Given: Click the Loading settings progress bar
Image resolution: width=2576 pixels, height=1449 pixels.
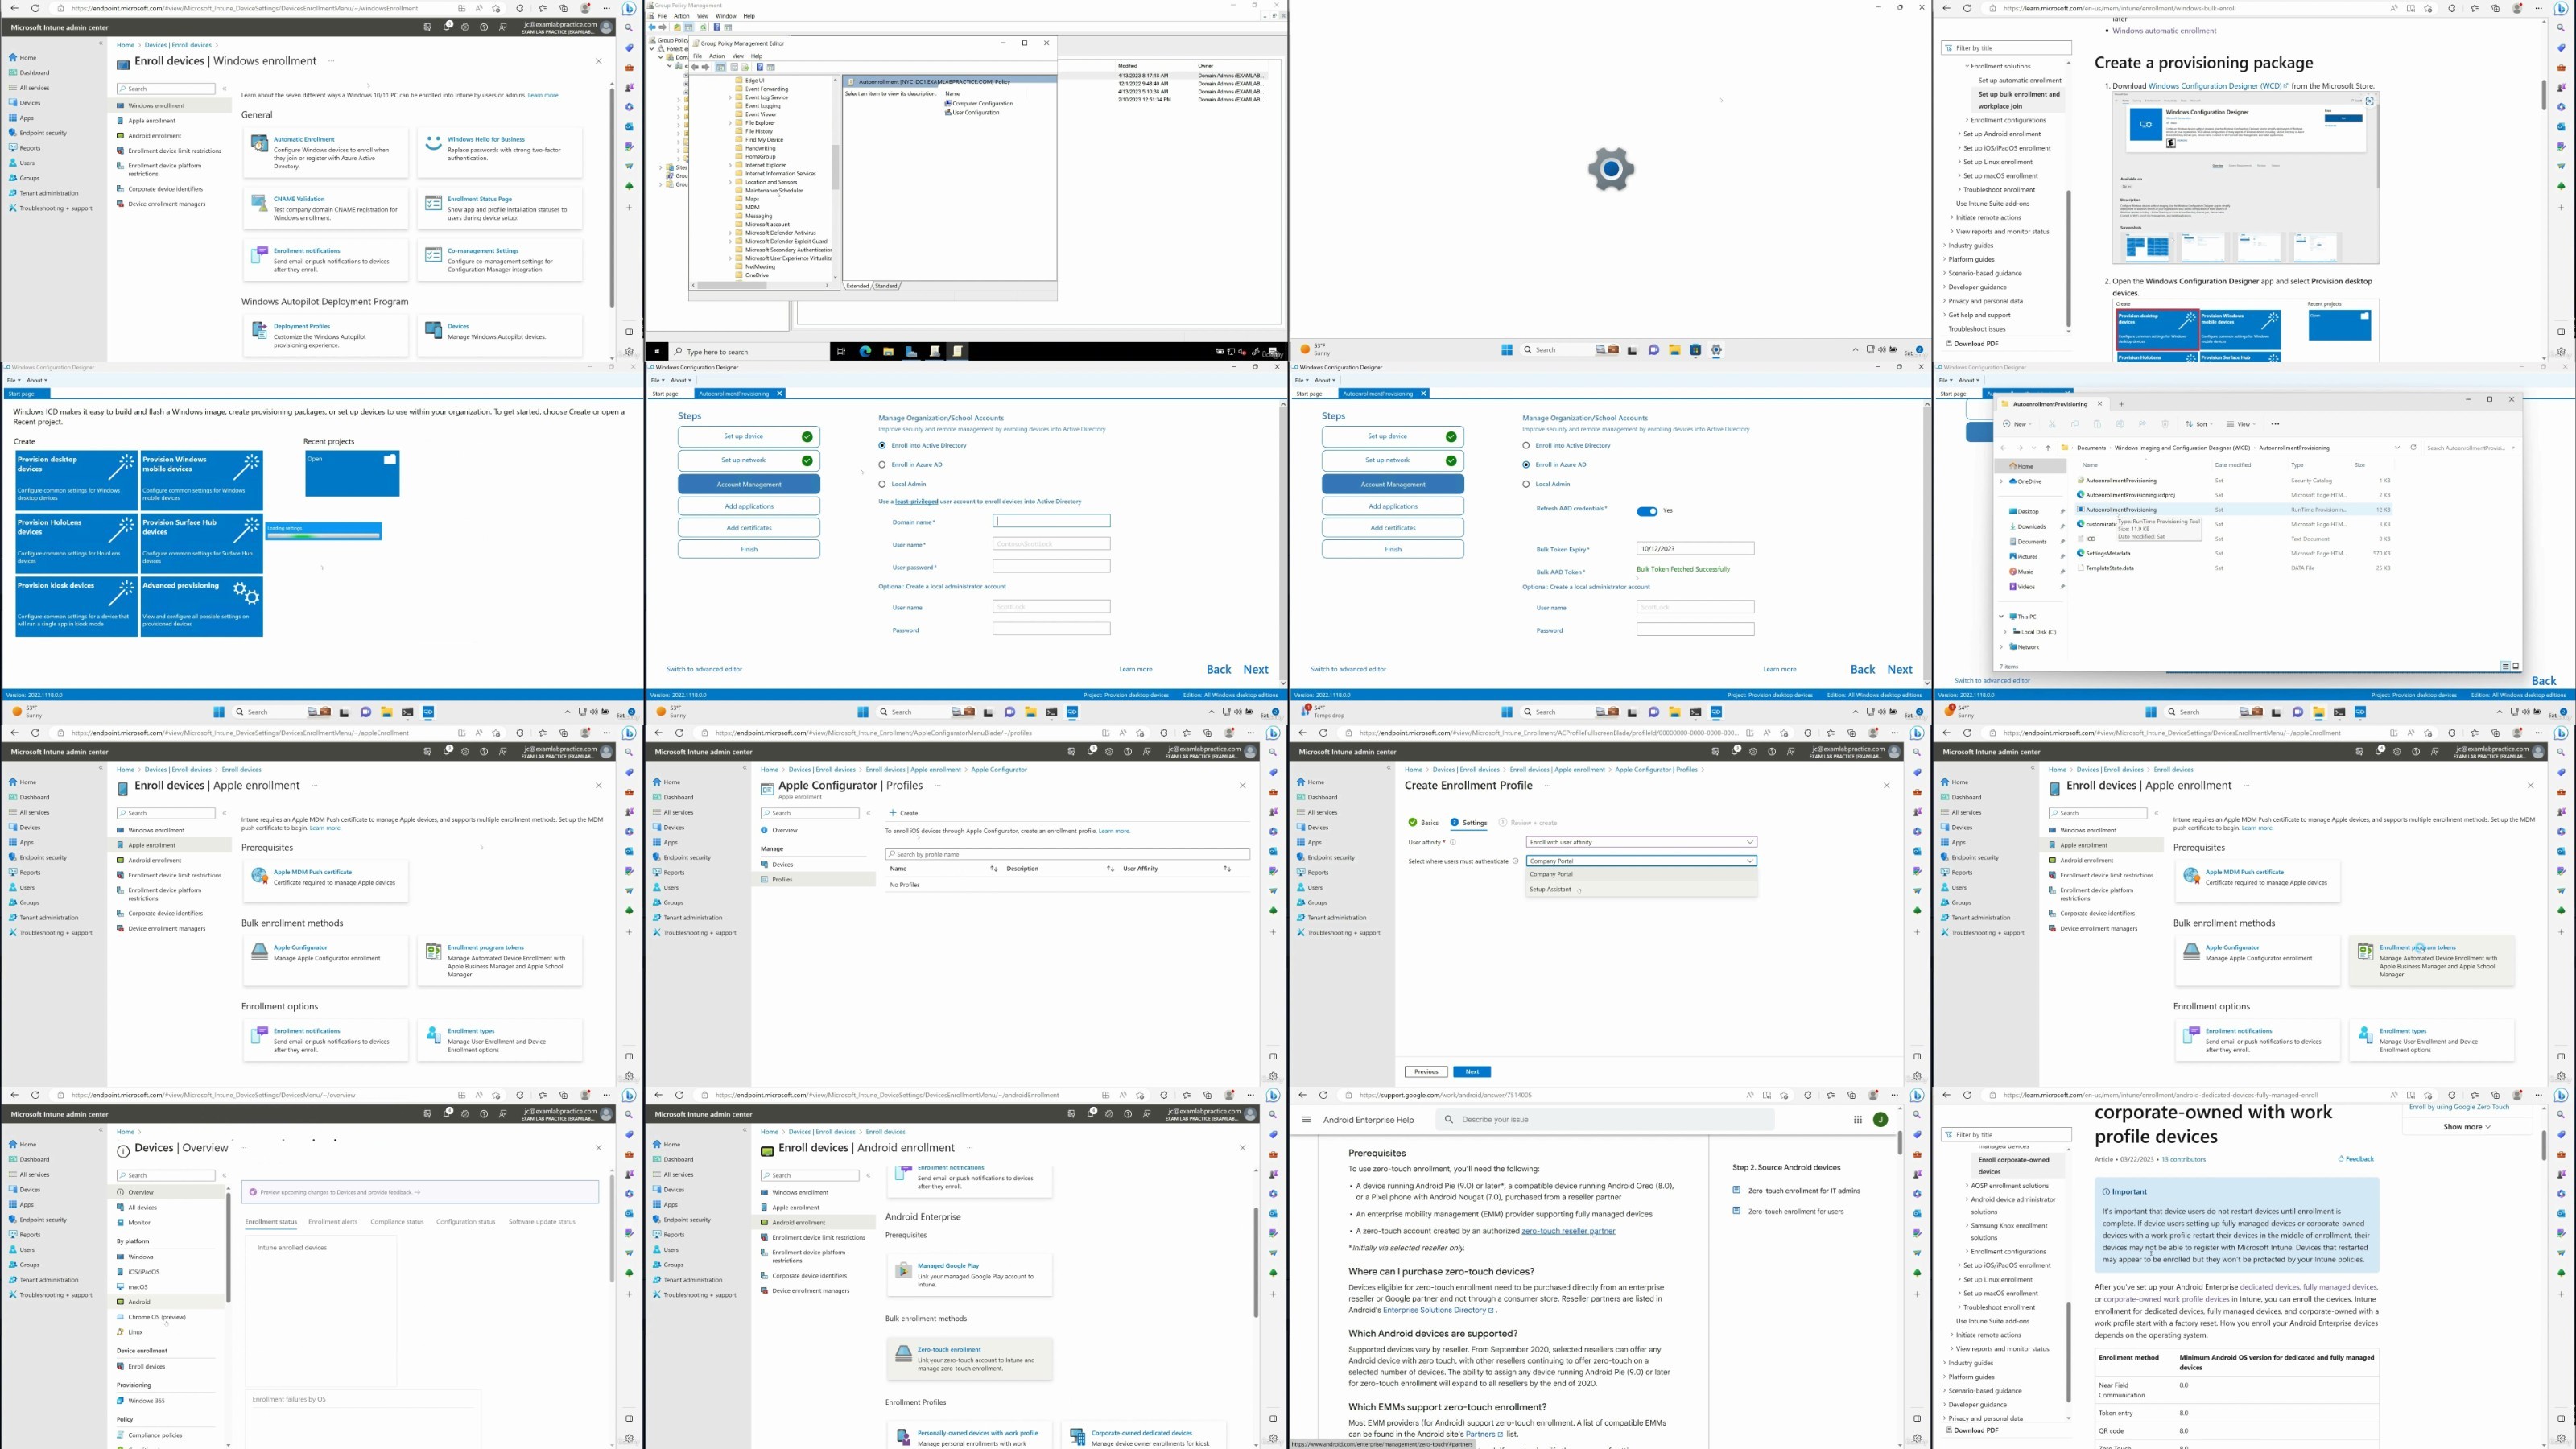Looking at the screenshot, I should click(x=323, y=531).
